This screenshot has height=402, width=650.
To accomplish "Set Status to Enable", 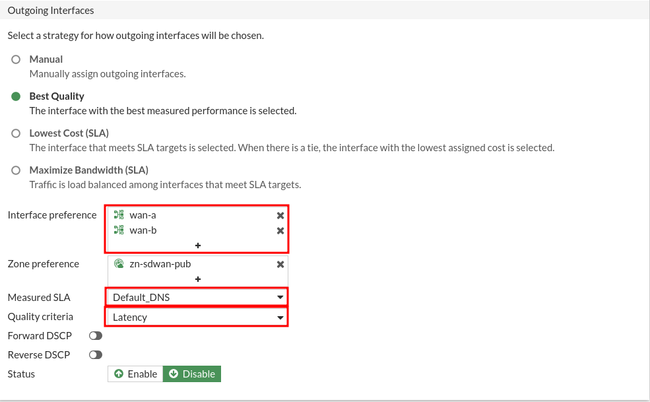I will 136,374.
